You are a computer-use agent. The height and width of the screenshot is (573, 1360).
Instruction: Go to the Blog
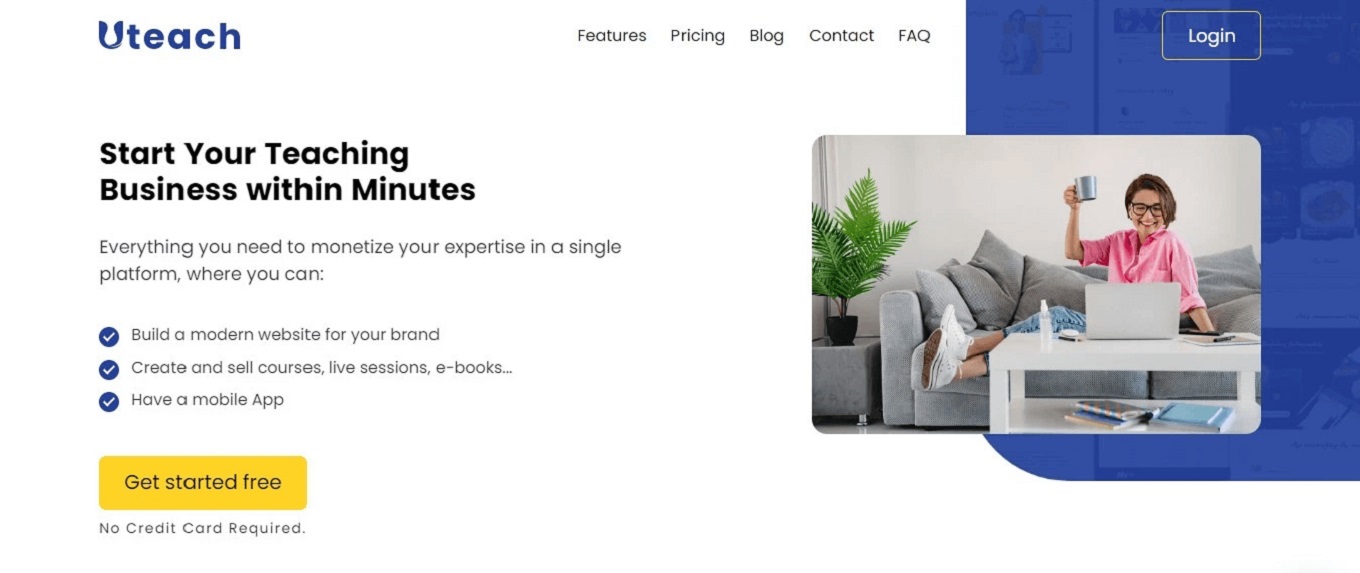point(766,36)
